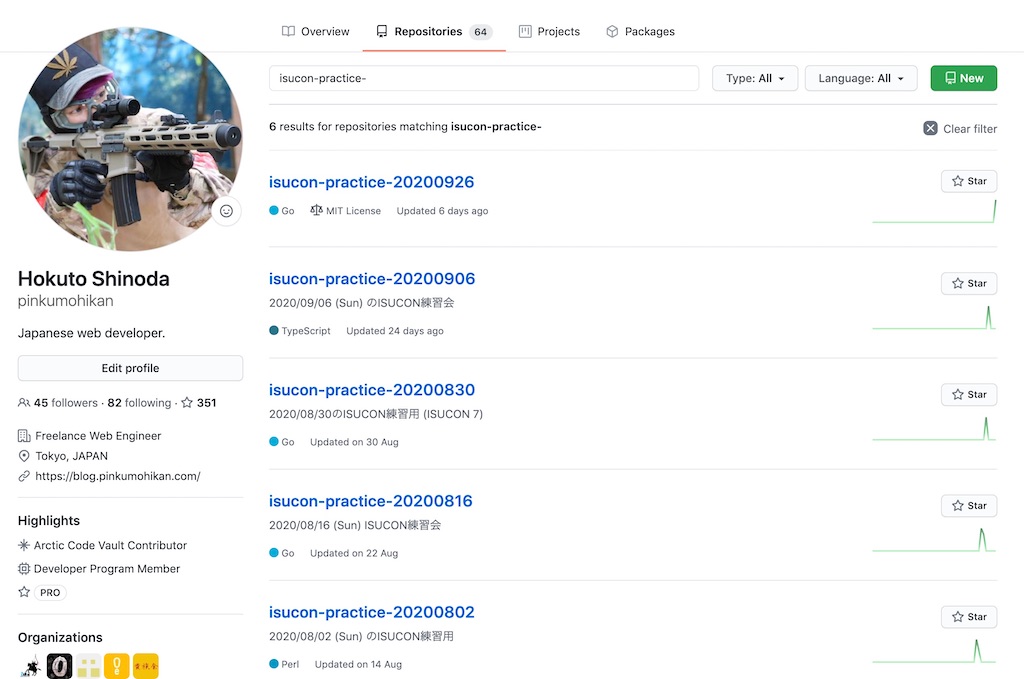1024x679 pixels.
Task: Click the Freelance Web Engineer text
Action: (x=98, y=435)
